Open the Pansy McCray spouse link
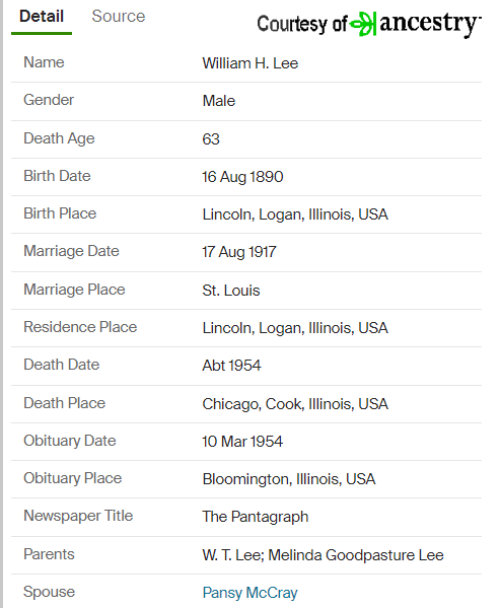The width and height of the screenshot is (500, 608). click(x=250, y=592)
